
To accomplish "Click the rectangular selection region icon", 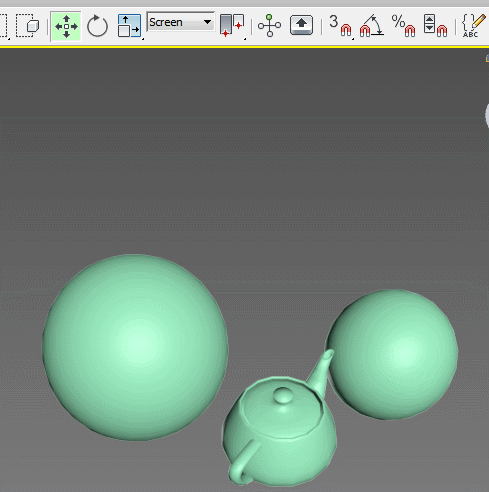I will click(x=3, y=26).
